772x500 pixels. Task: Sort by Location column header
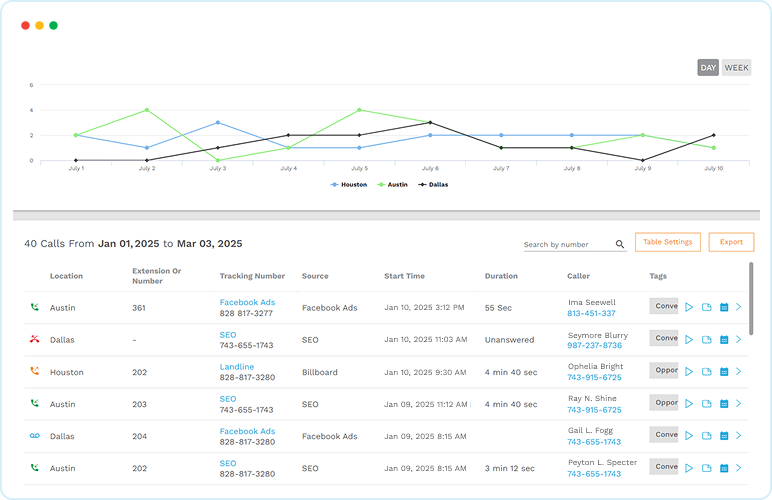pos(66,276)
